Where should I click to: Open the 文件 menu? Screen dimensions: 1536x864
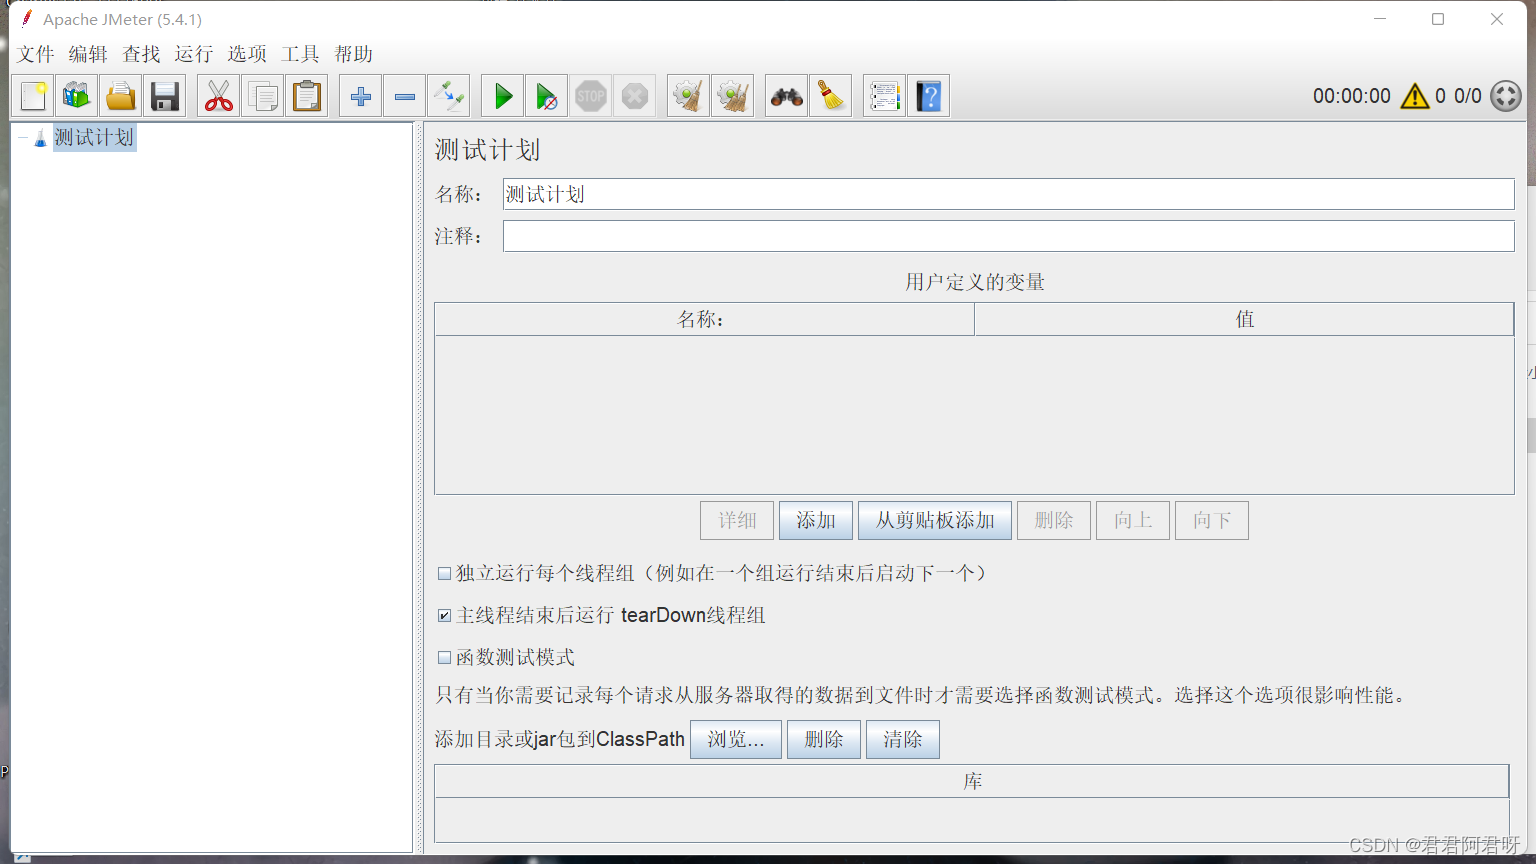(x=36, y=54)
